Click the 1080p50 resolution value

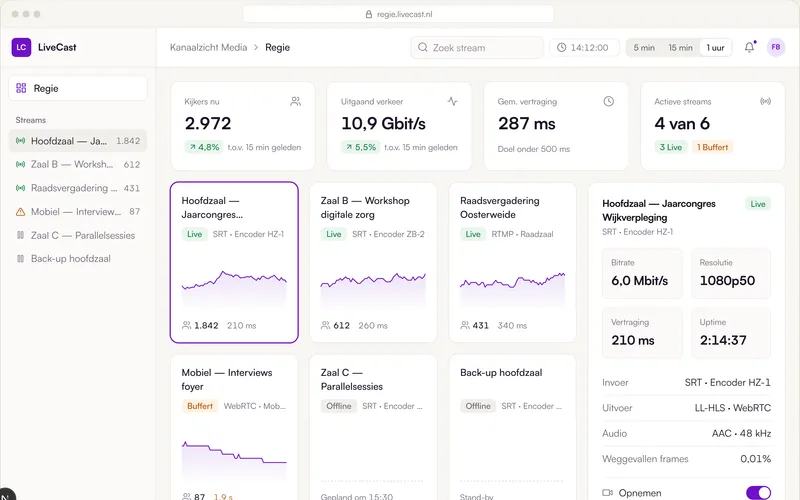727,281
